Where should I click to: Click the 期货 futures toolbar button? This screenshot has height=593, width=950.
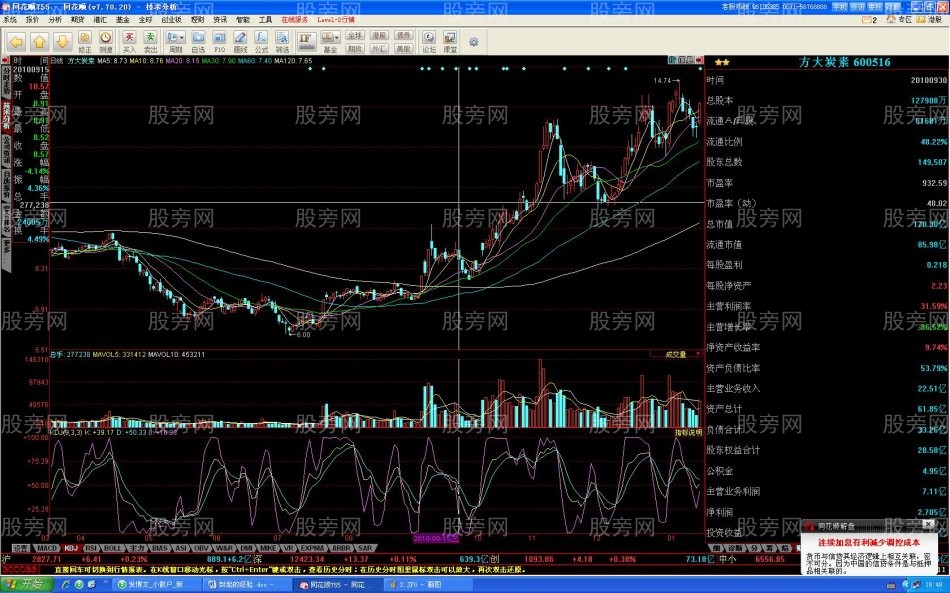point(356,48)
